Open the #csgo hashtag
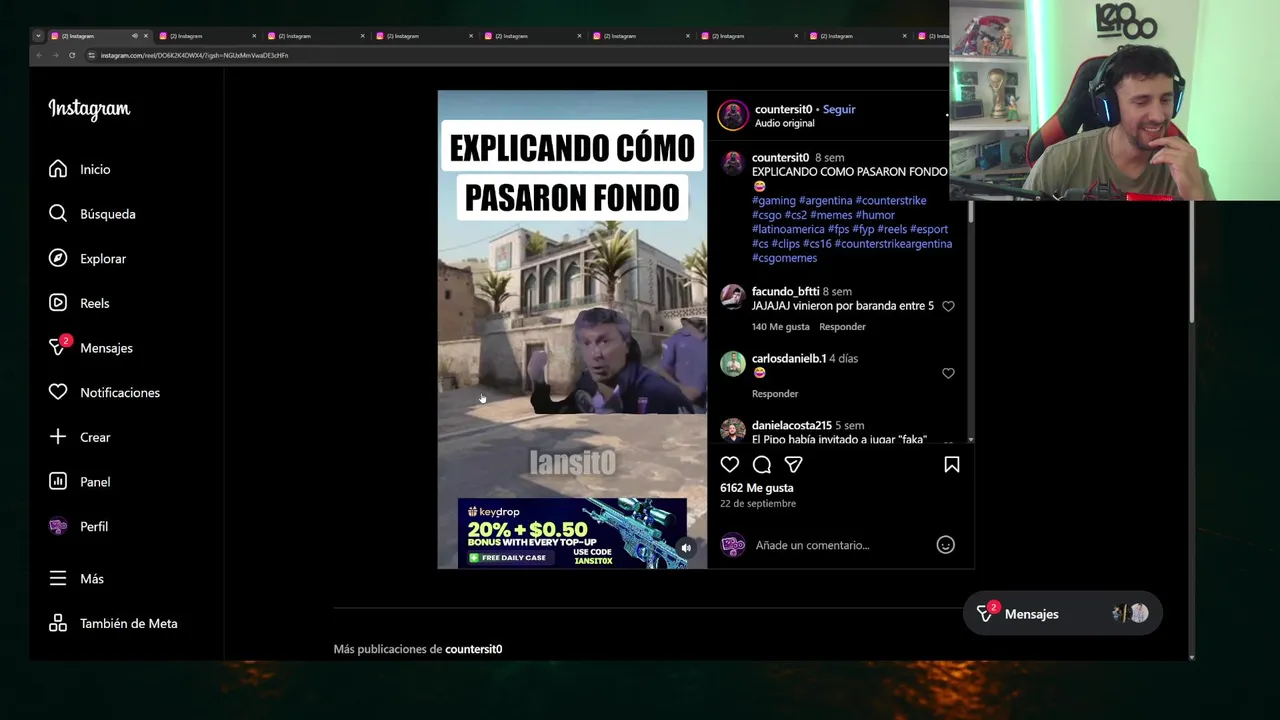Viewport: 1280px width, 720px height. tap(767, 215)
